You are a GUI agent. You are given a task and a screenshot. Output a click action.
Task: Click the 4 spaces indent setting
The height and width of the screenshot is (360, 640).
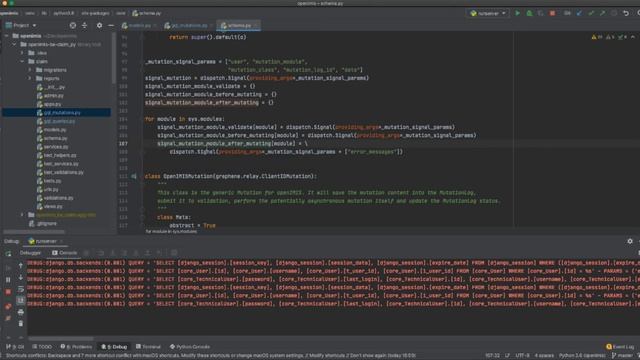[544, 356]
